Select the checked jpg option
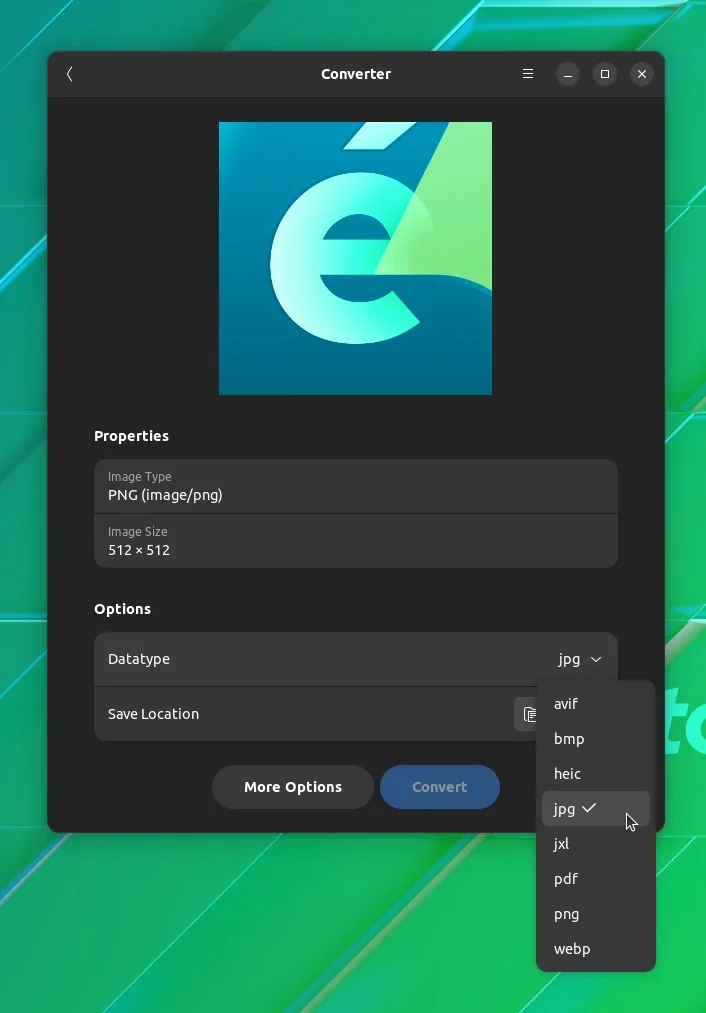Screen dimensions: 706x1013 (596, 808)
